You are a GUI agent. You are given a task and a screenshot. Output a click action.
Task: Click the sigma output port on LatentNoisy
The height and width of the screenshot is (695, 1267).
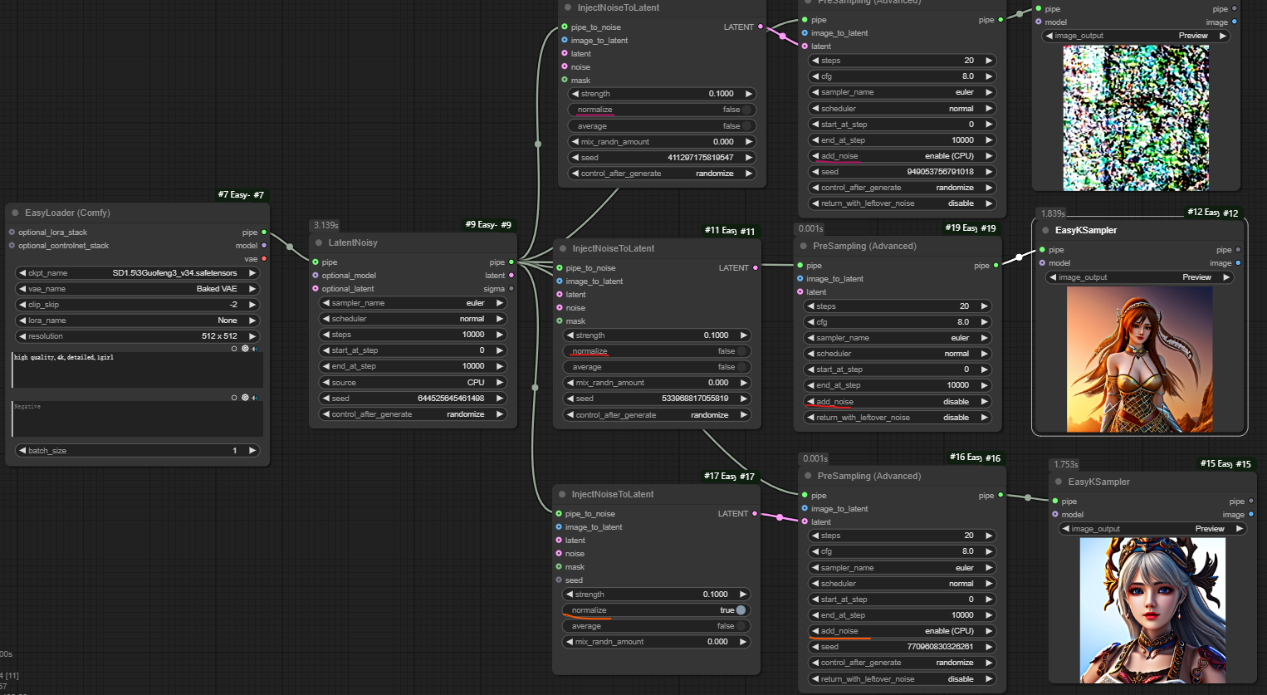[512, 288]
